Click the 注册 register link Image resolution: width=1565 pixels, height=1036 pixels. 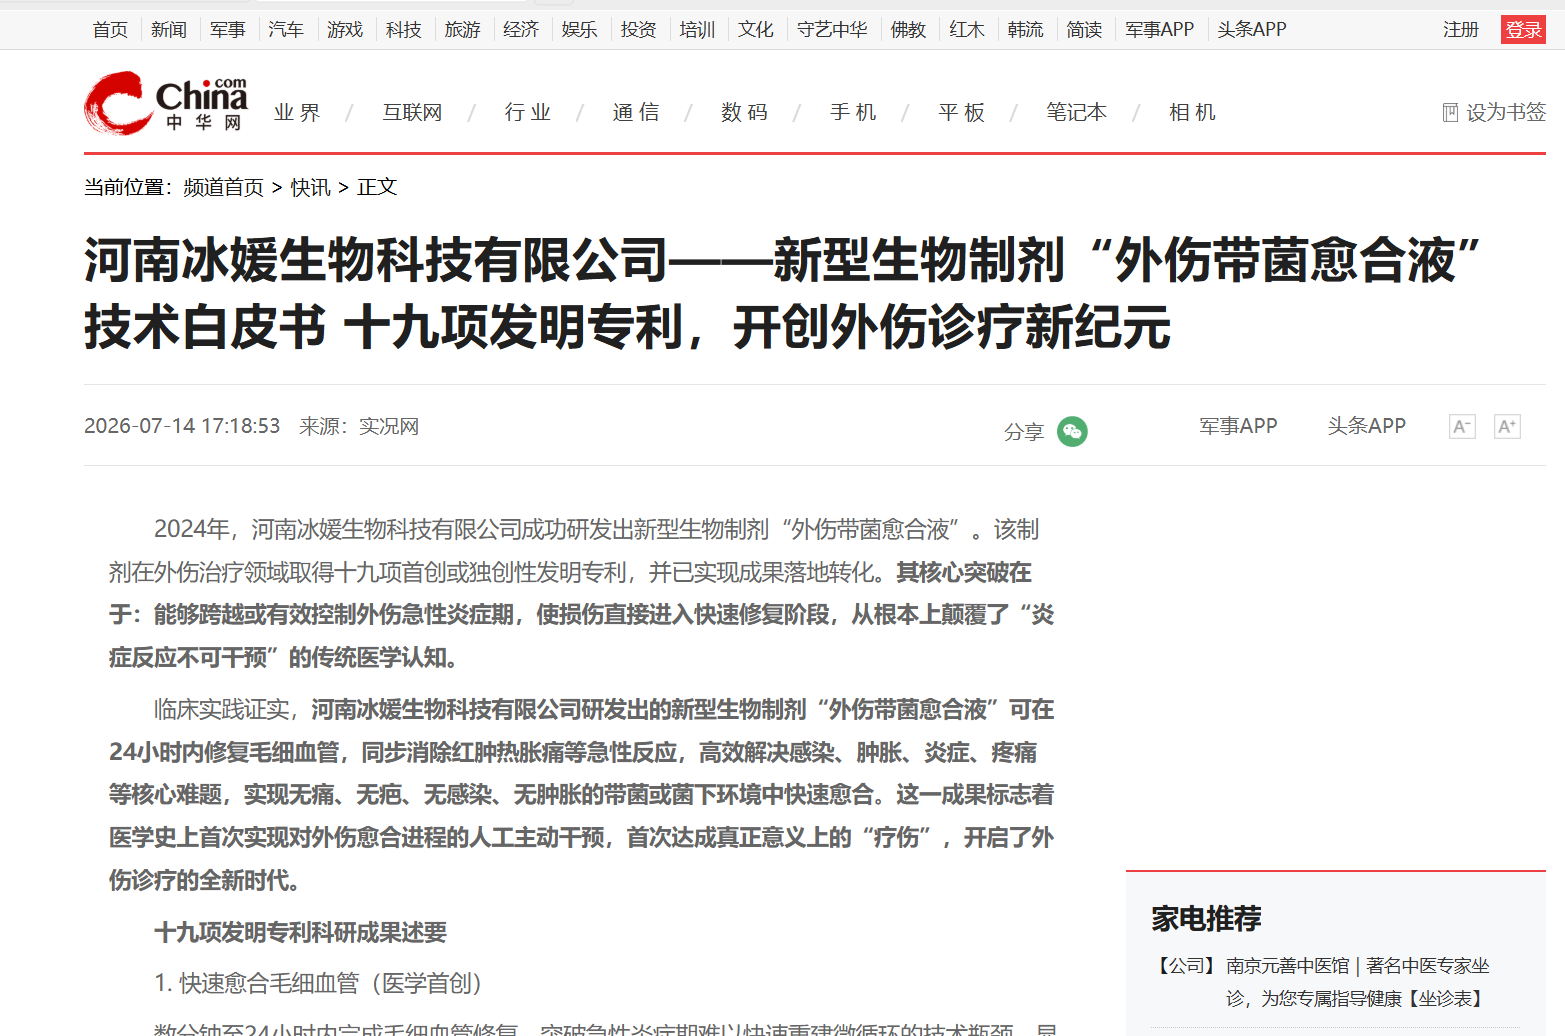point(1461,30)
